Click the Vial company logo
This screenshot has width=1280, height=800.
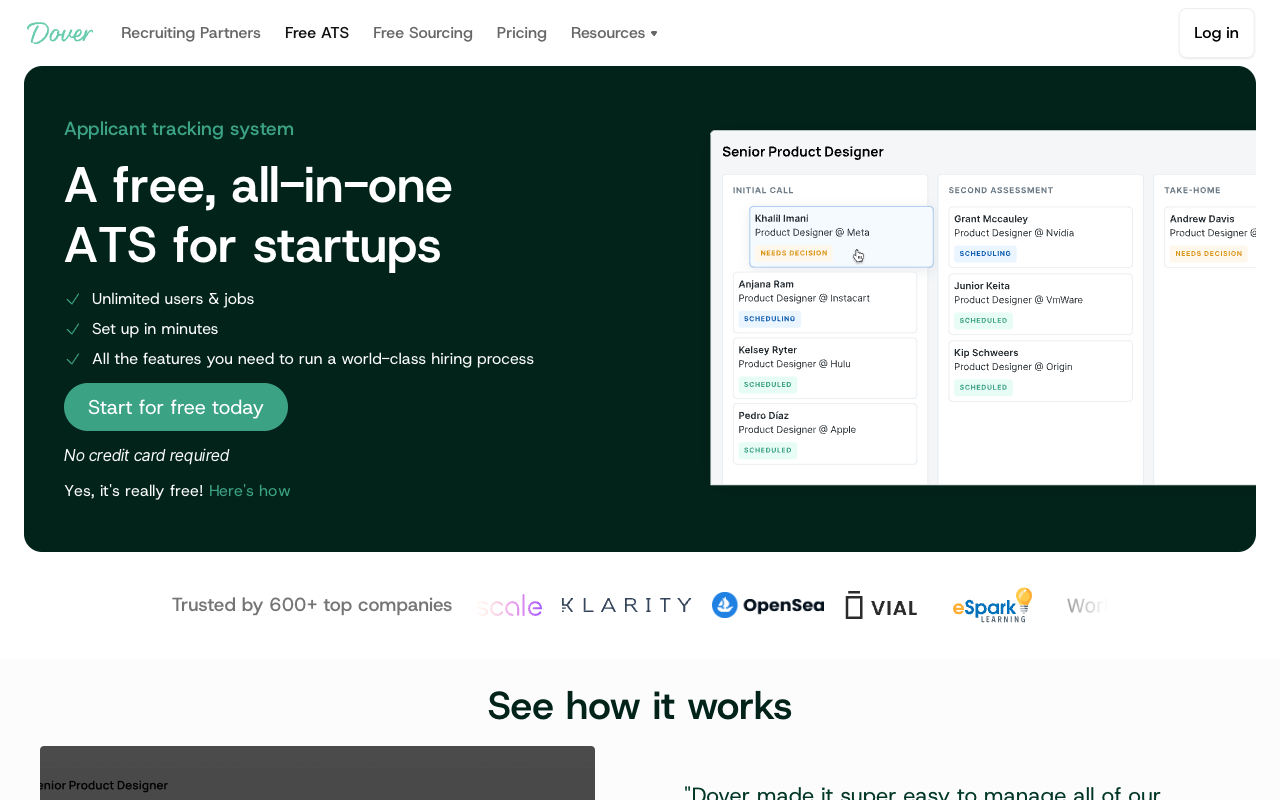coord(881,606)
